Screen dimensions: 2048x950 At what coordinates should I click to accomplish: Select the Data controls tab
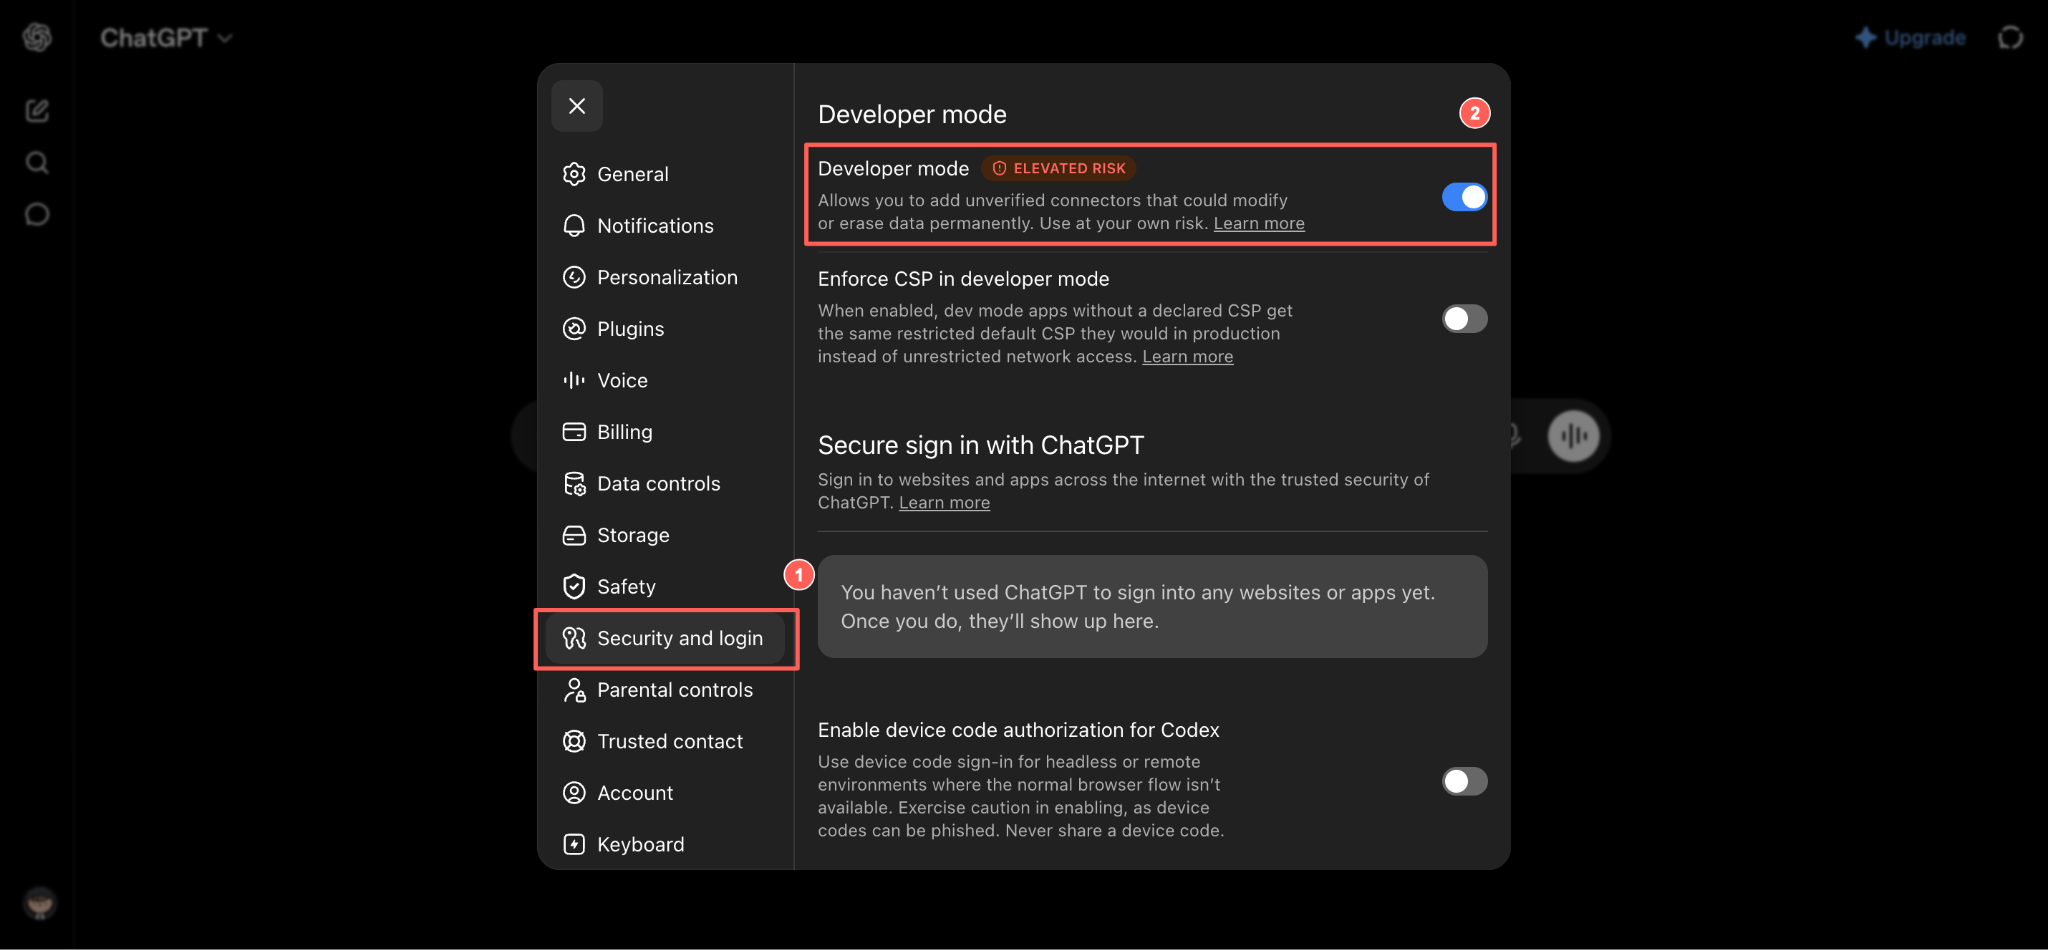(665, 484)
